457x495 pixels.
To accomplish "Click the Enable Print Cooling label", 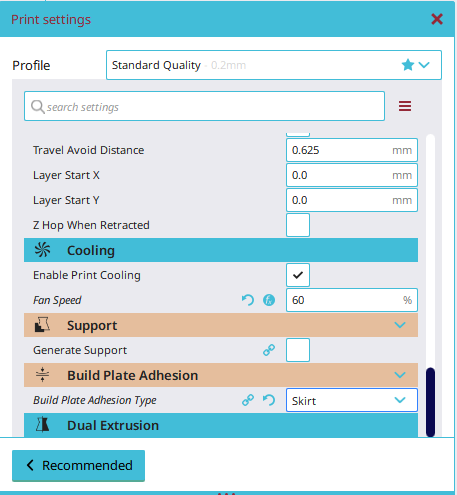I will click(87, 275).
